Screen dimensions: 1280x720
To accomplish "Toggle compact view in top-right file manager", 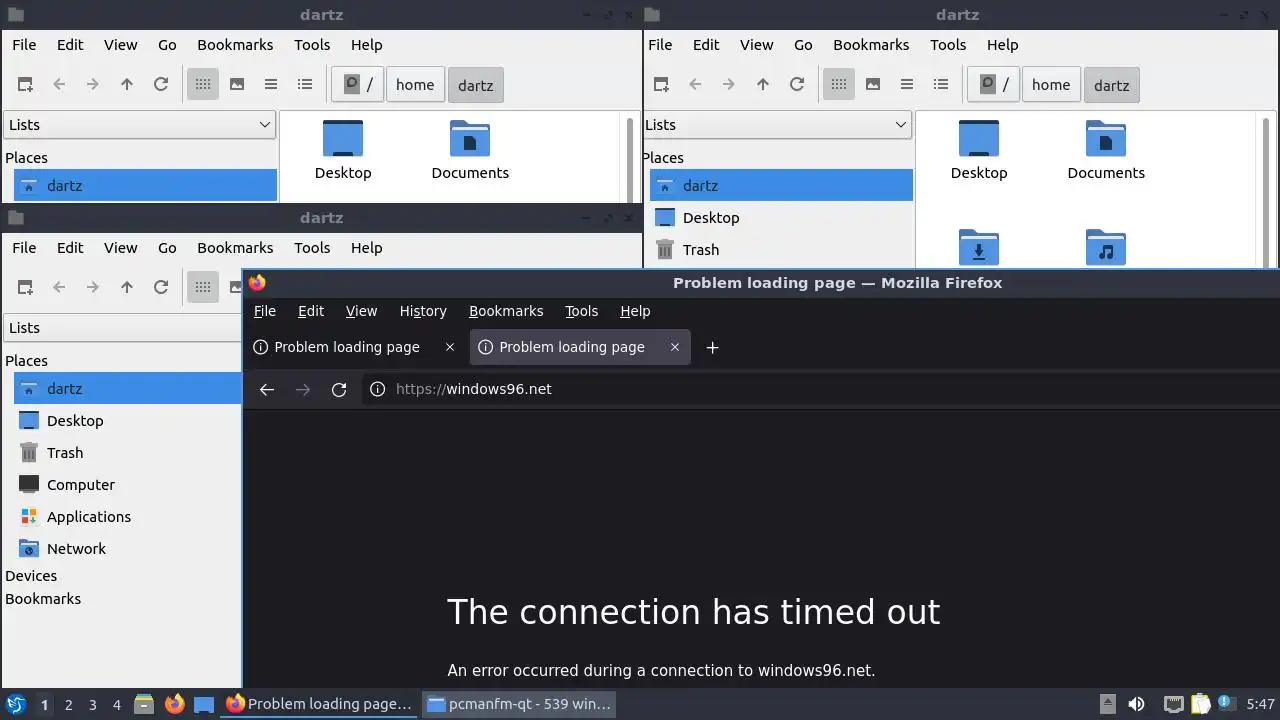I will (907, 85).
